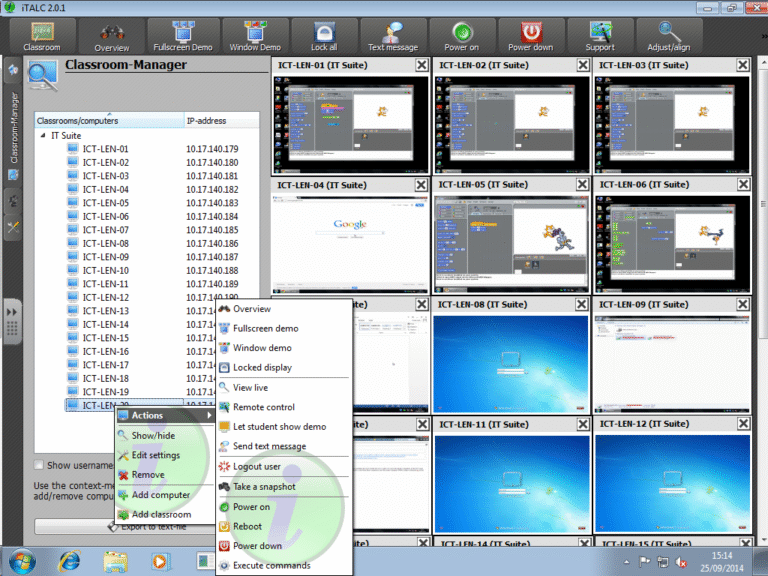Toggle the Show usernames checkbox
Image resolution: width=768 pixels, height=576 pixels.
point(40,465)
